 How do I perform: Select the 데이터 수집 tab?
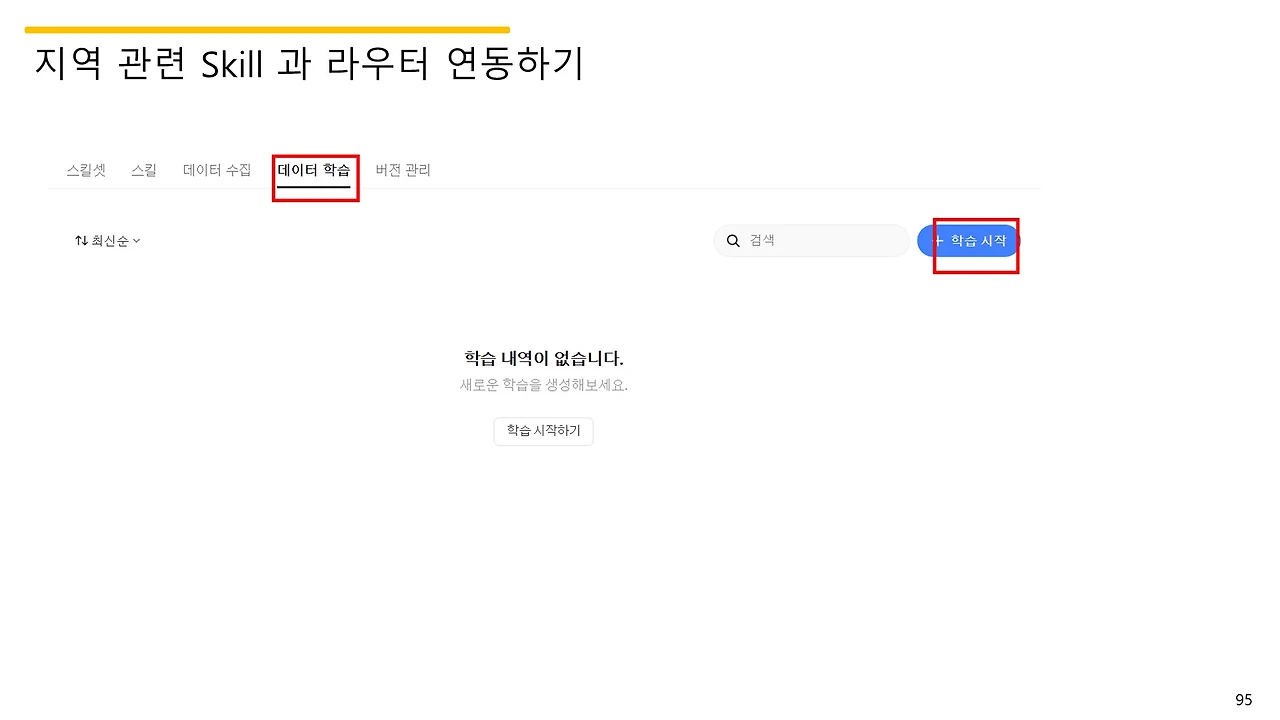[x=216, y=169]
